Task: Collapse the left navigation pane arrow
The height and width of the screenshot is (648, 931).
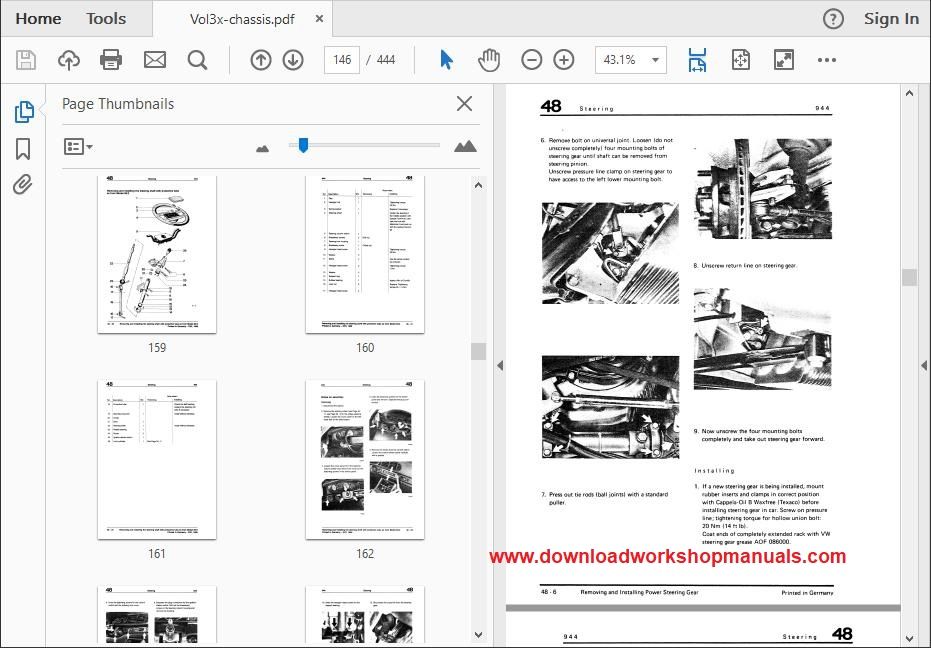Action: coord(500,365)
